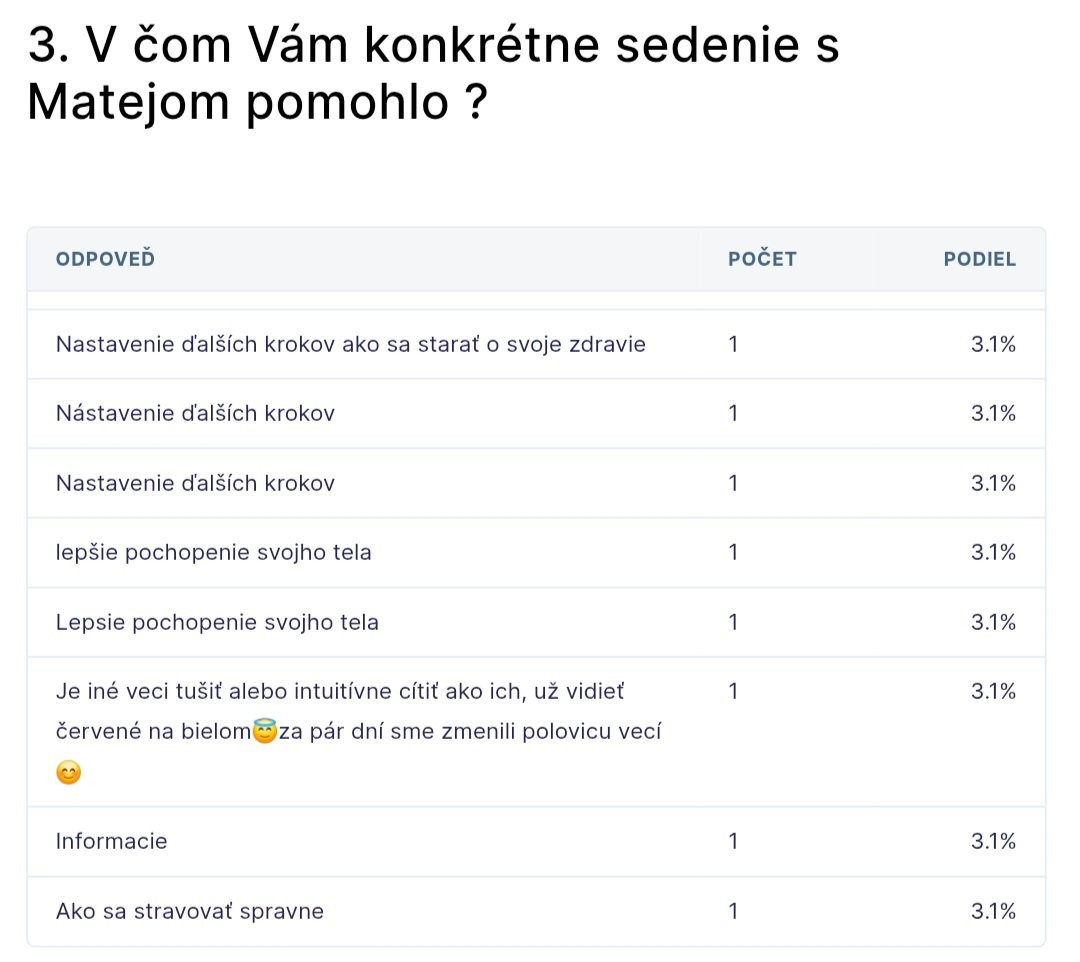Image resolution: width=1080 pixels, height=962 pixels.
Task: Click percentage for "Lepsie pochopenie svojho tela" row
Action: click(993, 622)
